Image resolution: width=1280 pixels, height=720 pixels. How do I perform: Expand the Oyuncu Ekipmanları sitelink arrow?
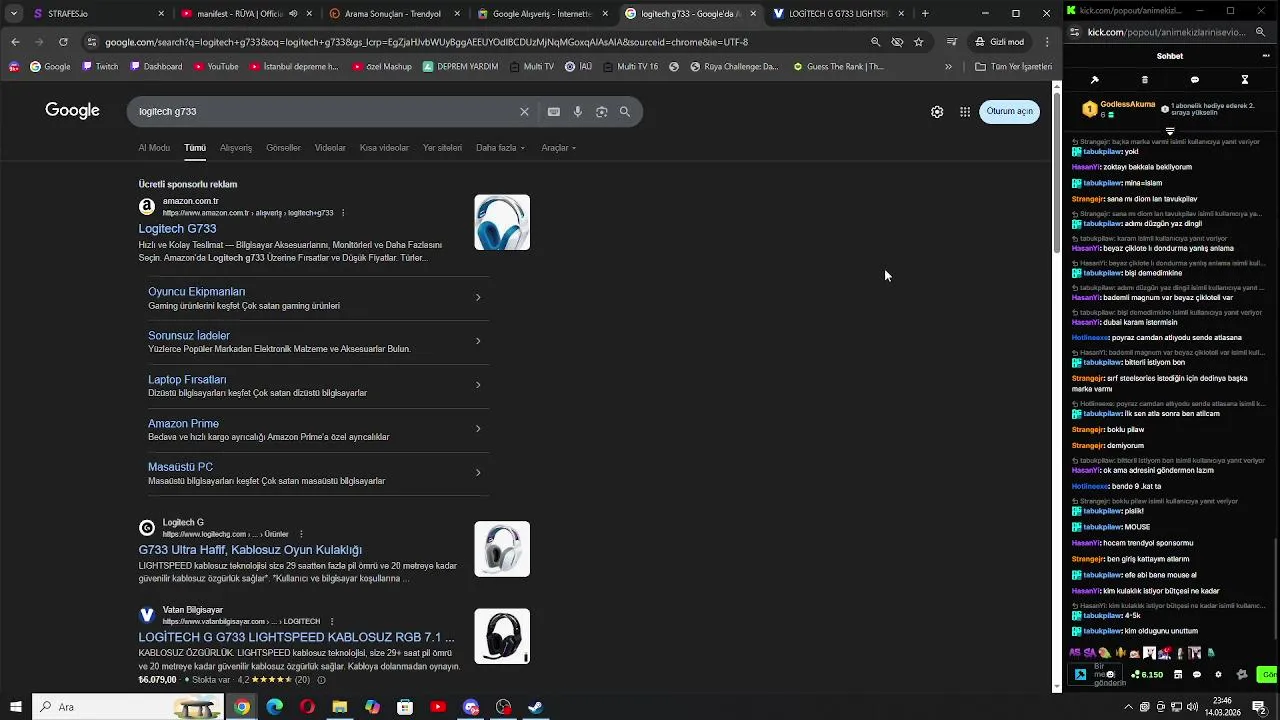tap(478, 298)
